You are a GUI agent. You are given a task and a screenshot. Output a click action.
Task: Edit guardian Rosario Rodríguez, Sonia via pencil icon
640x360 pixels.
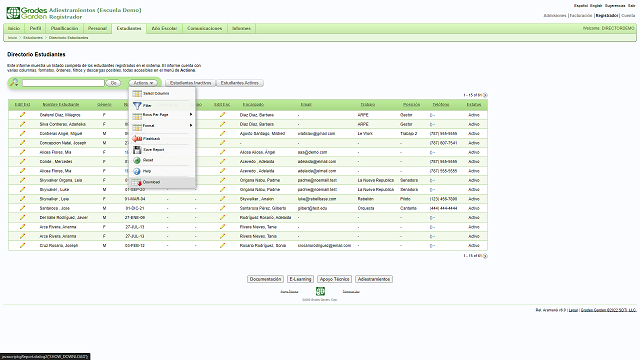222,245
